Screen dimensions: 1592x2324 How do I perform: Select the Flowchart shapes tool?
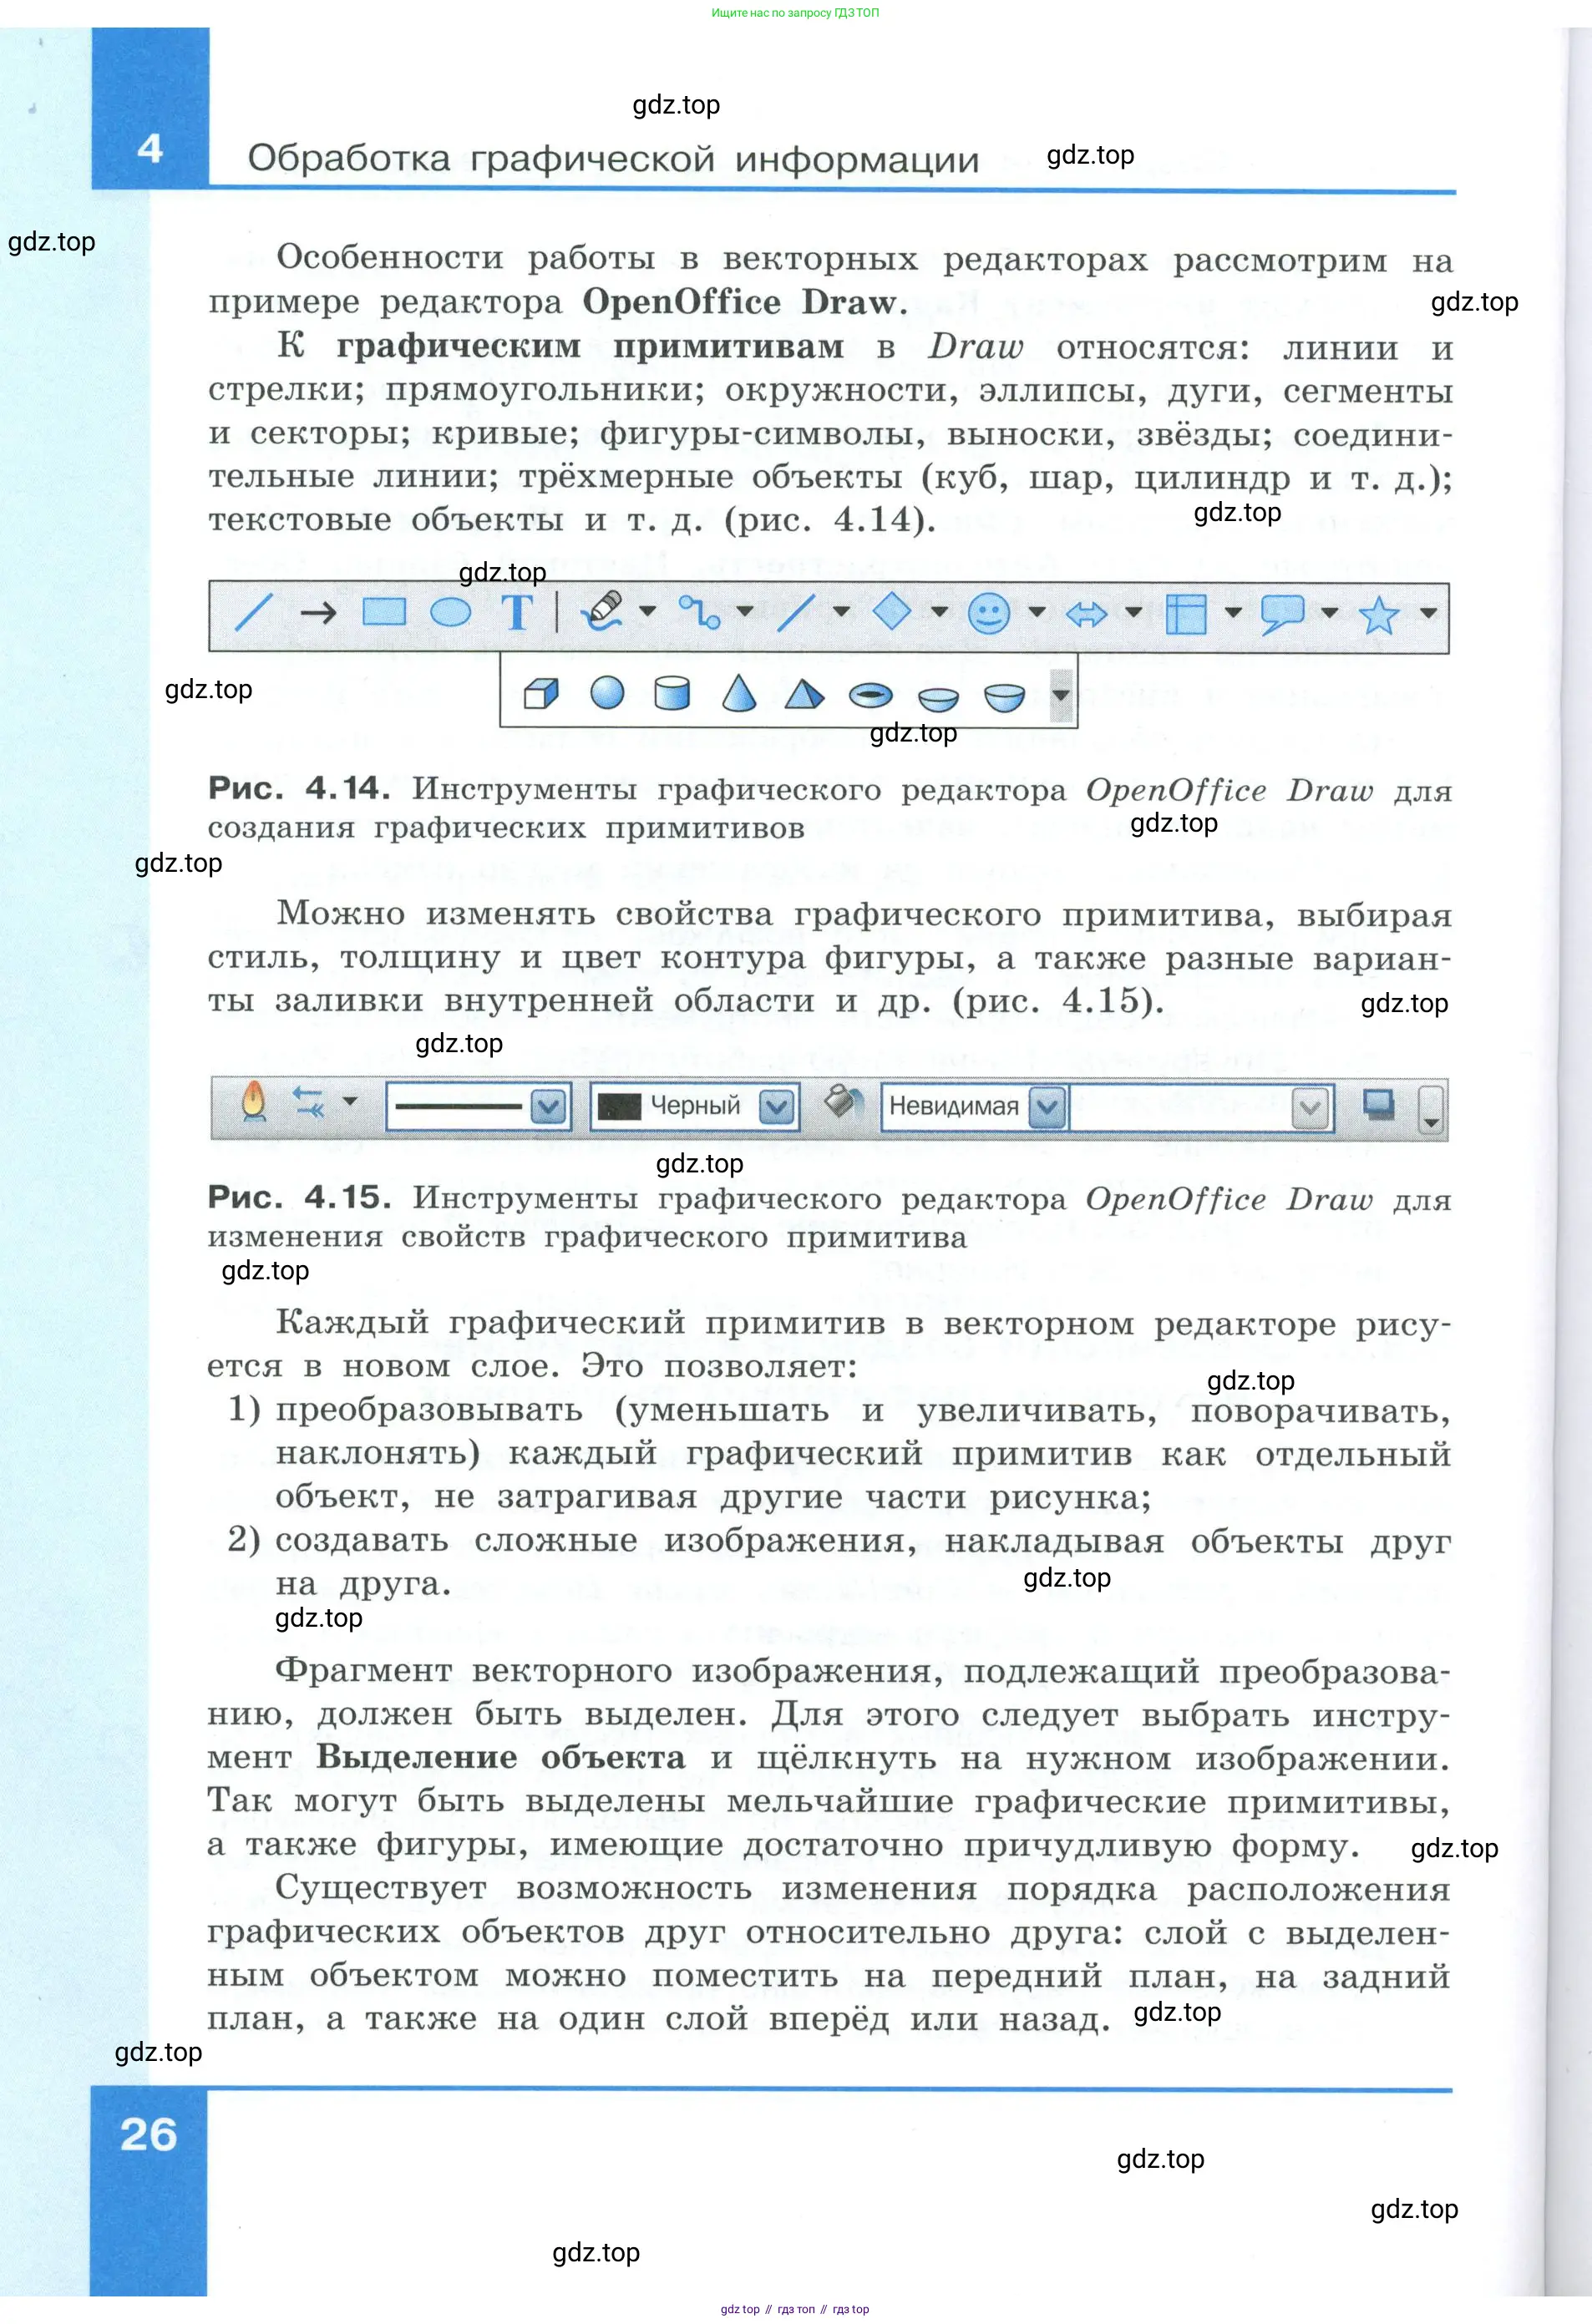pos(1186,614)
